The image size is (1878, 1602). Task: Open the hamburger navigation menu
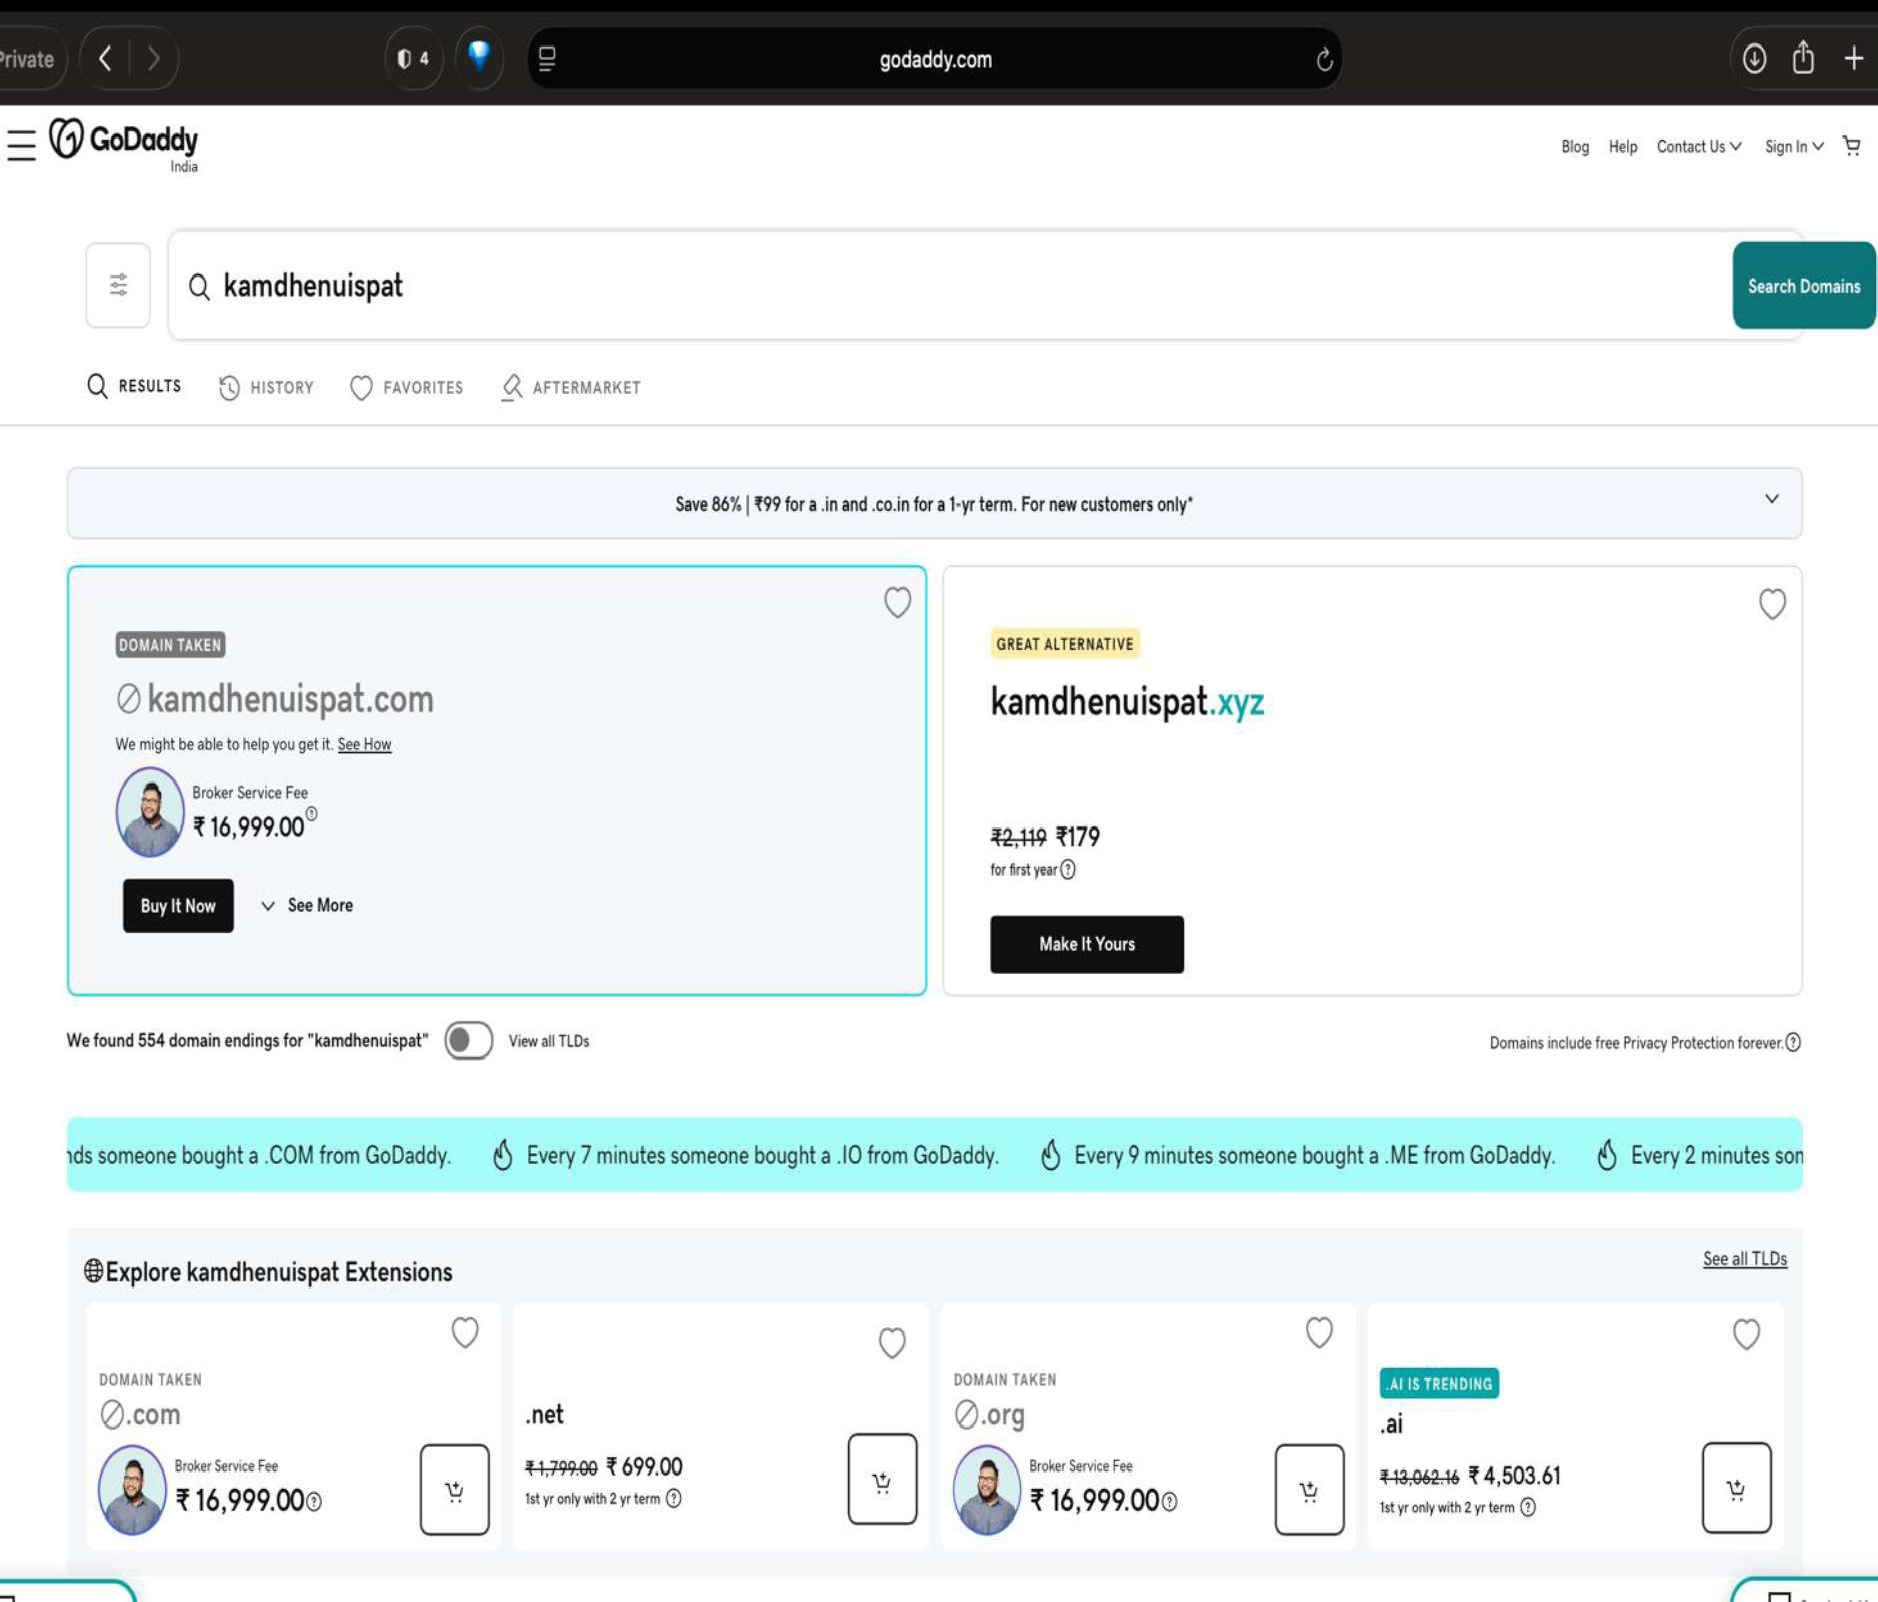tap(21, 144)
